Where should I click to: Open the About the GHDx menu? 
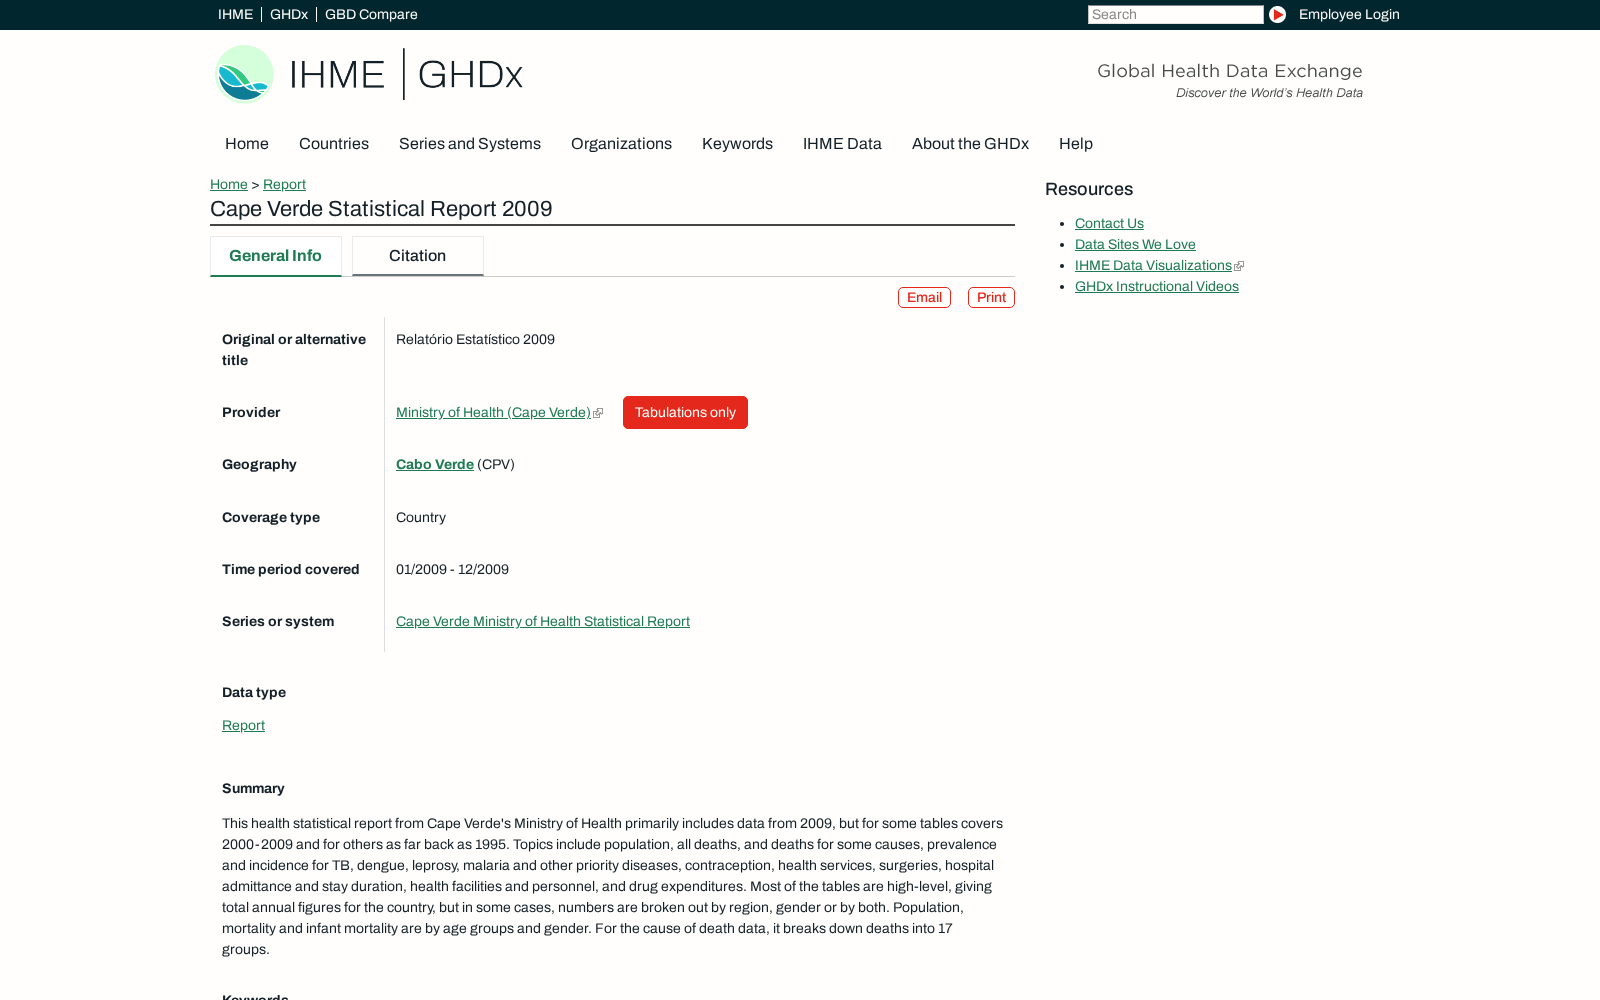click(x=970, y=143)
